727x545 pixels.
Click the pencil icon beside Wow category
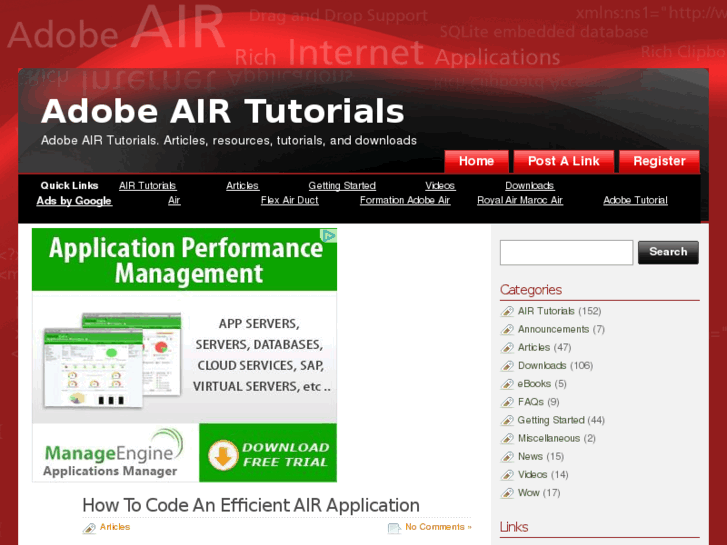507,493
